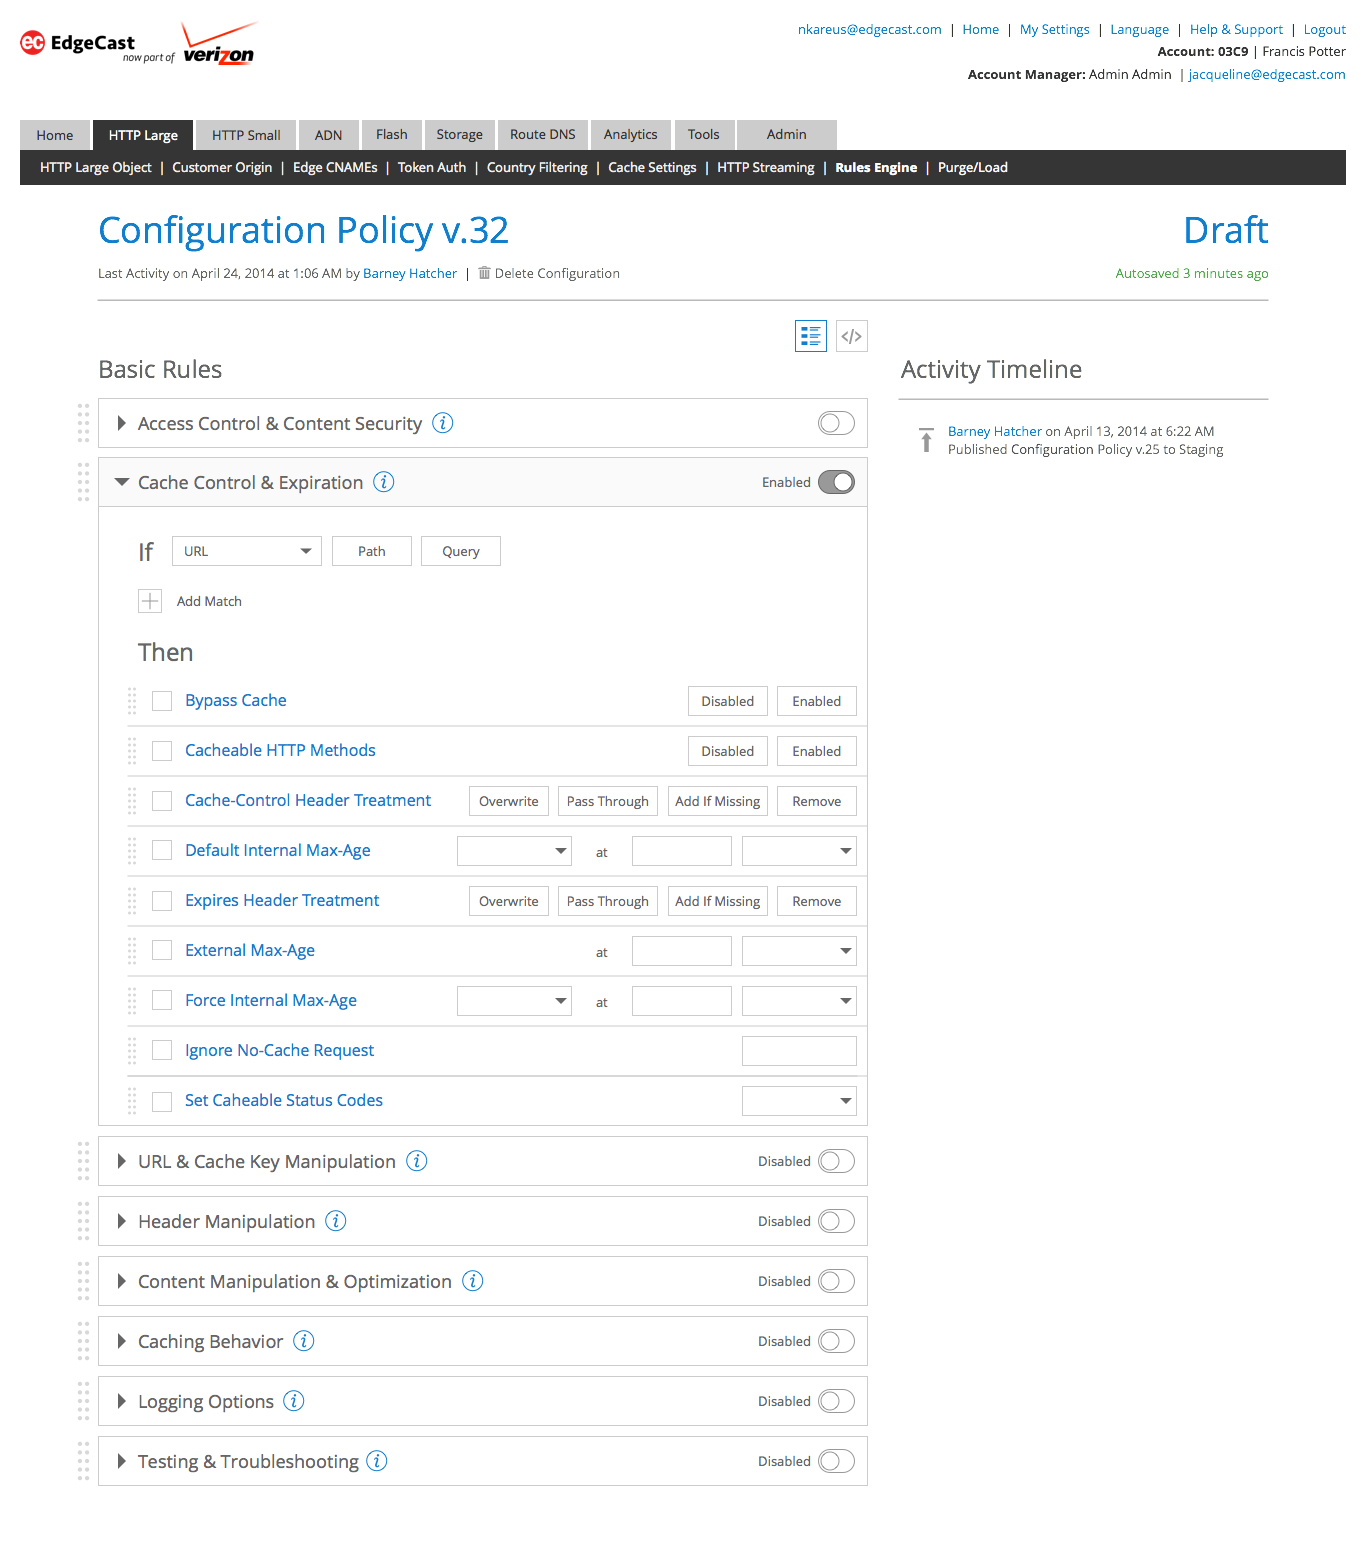Open info icon for Header Manipulation
The width and height of the screenshot is (1366, 1560).
(x=336, y=1221)
